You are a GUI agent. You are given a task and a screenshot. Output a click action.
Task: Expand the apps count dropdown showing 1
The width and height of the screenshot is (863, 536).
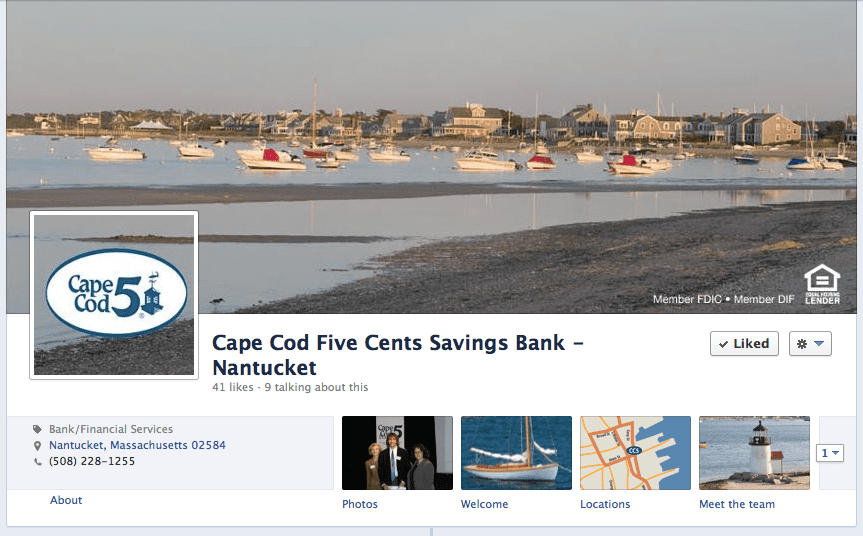coord(830,453)
